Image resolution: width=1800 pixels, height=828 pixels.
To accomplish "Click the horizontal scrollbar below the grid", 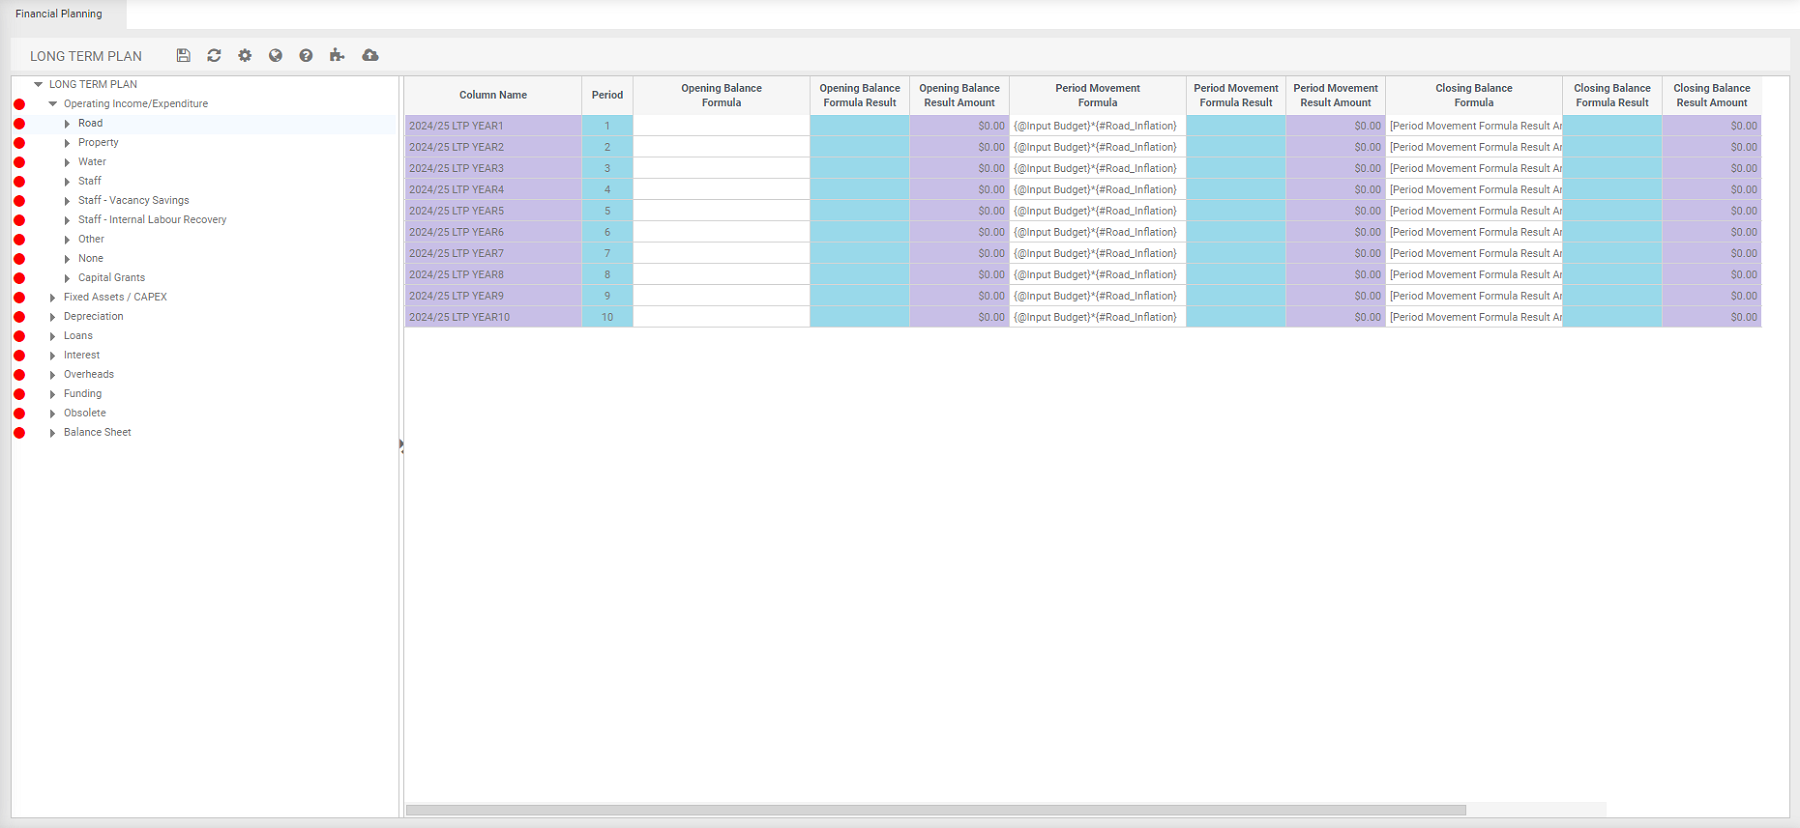I will click(935, 810).
